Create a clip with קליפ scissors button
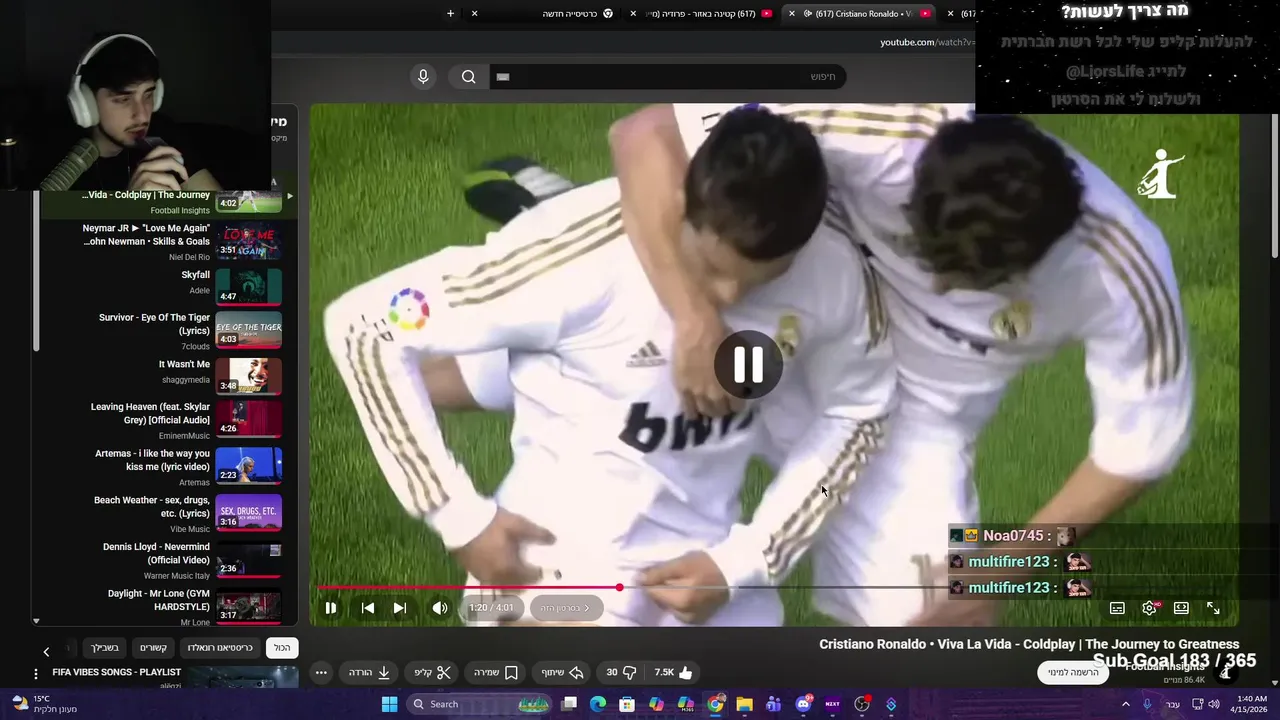The height and width of the screenshot is (720, 1280). [433, 673]
